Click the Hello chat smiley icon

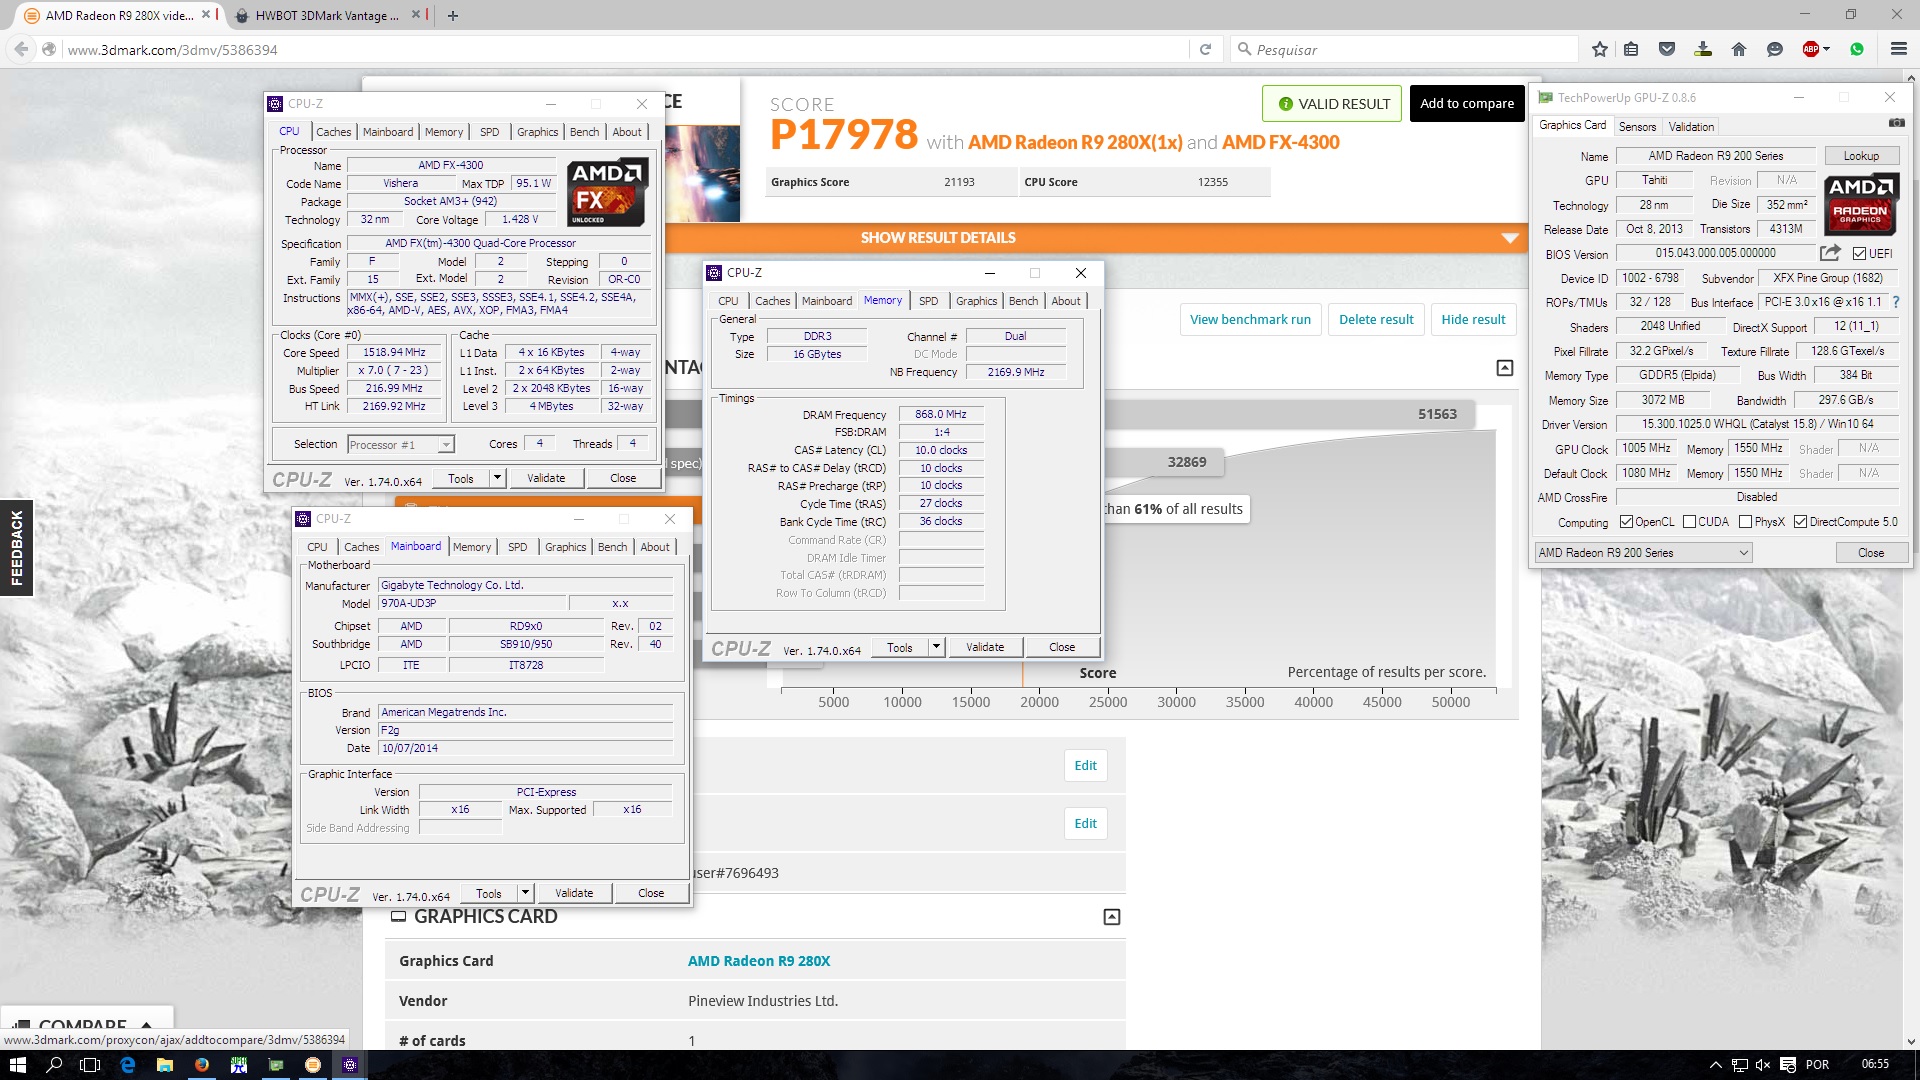click(1775, 49)
